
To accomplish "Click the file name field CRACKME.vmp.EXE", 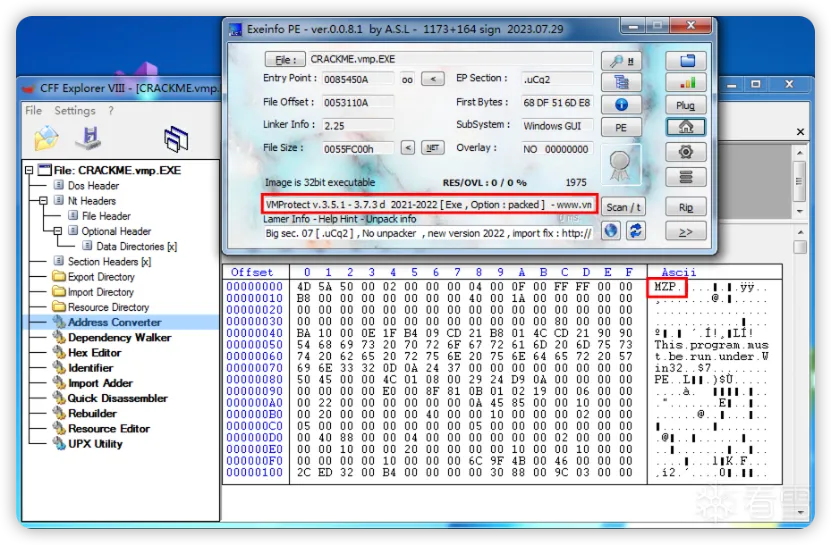I will pyautogui.click(x=450, y=59).
